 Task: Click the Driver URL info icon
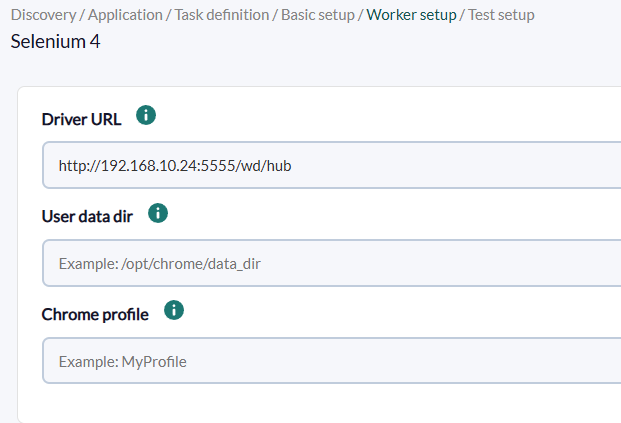[x=146, y=115]
